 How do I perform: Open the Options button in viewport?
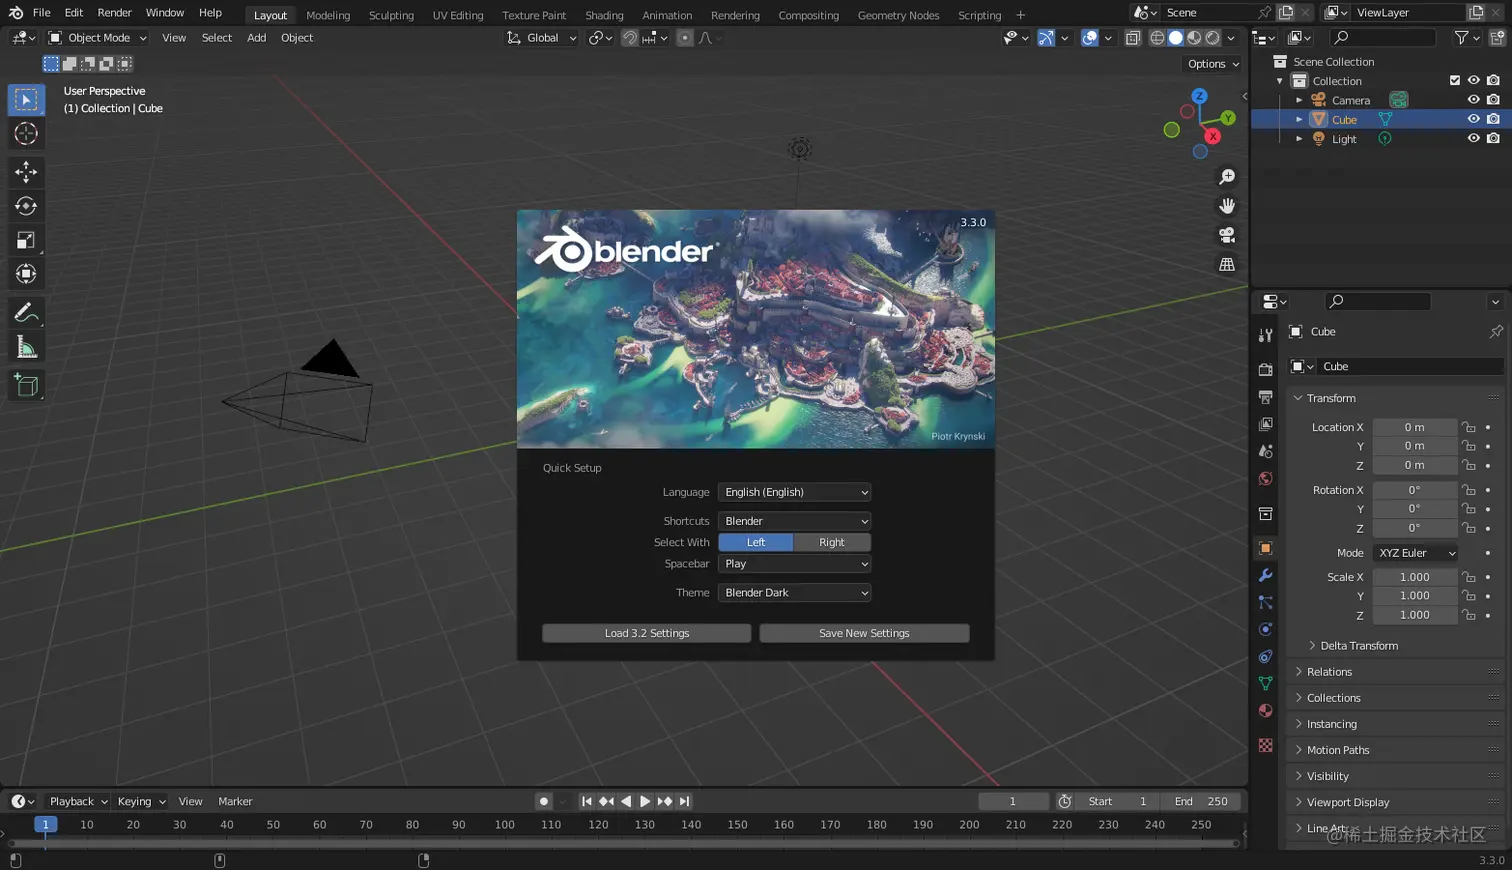1213,64
